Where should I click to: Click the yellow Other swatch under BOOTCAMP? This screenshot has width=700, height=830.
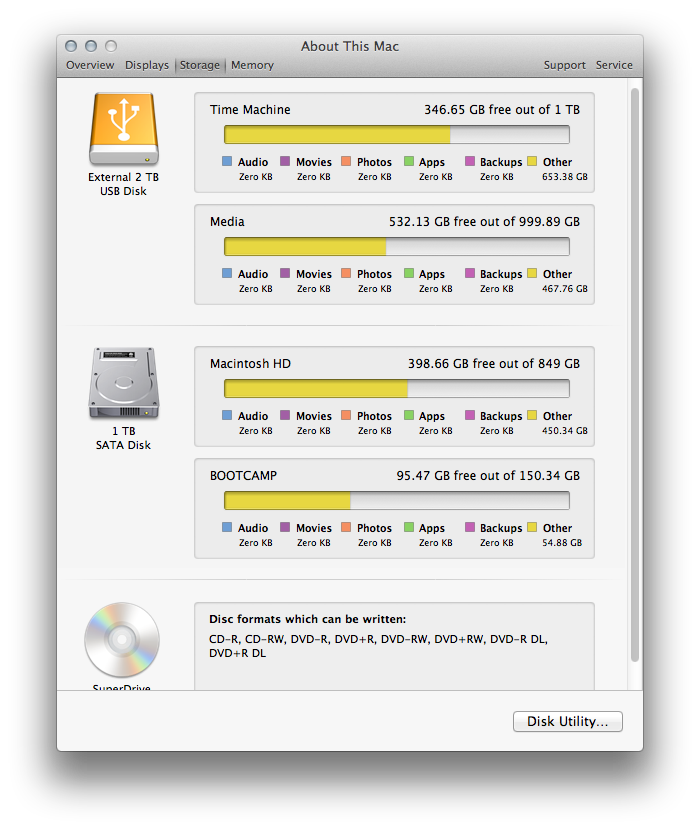coord(532,527)
